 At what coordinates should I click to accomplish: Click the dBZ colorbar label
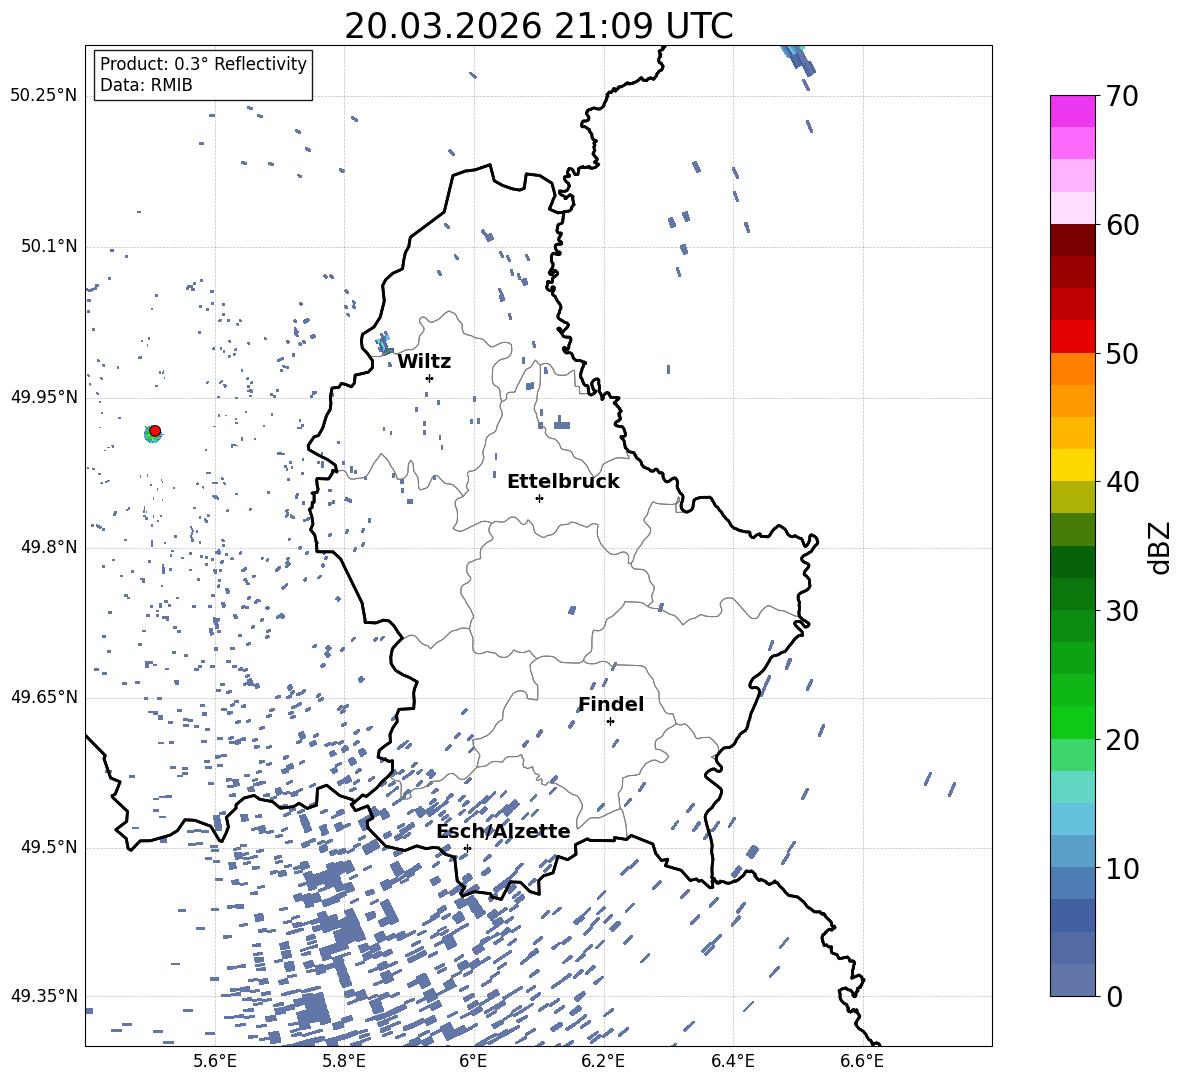pos(1161,548)
